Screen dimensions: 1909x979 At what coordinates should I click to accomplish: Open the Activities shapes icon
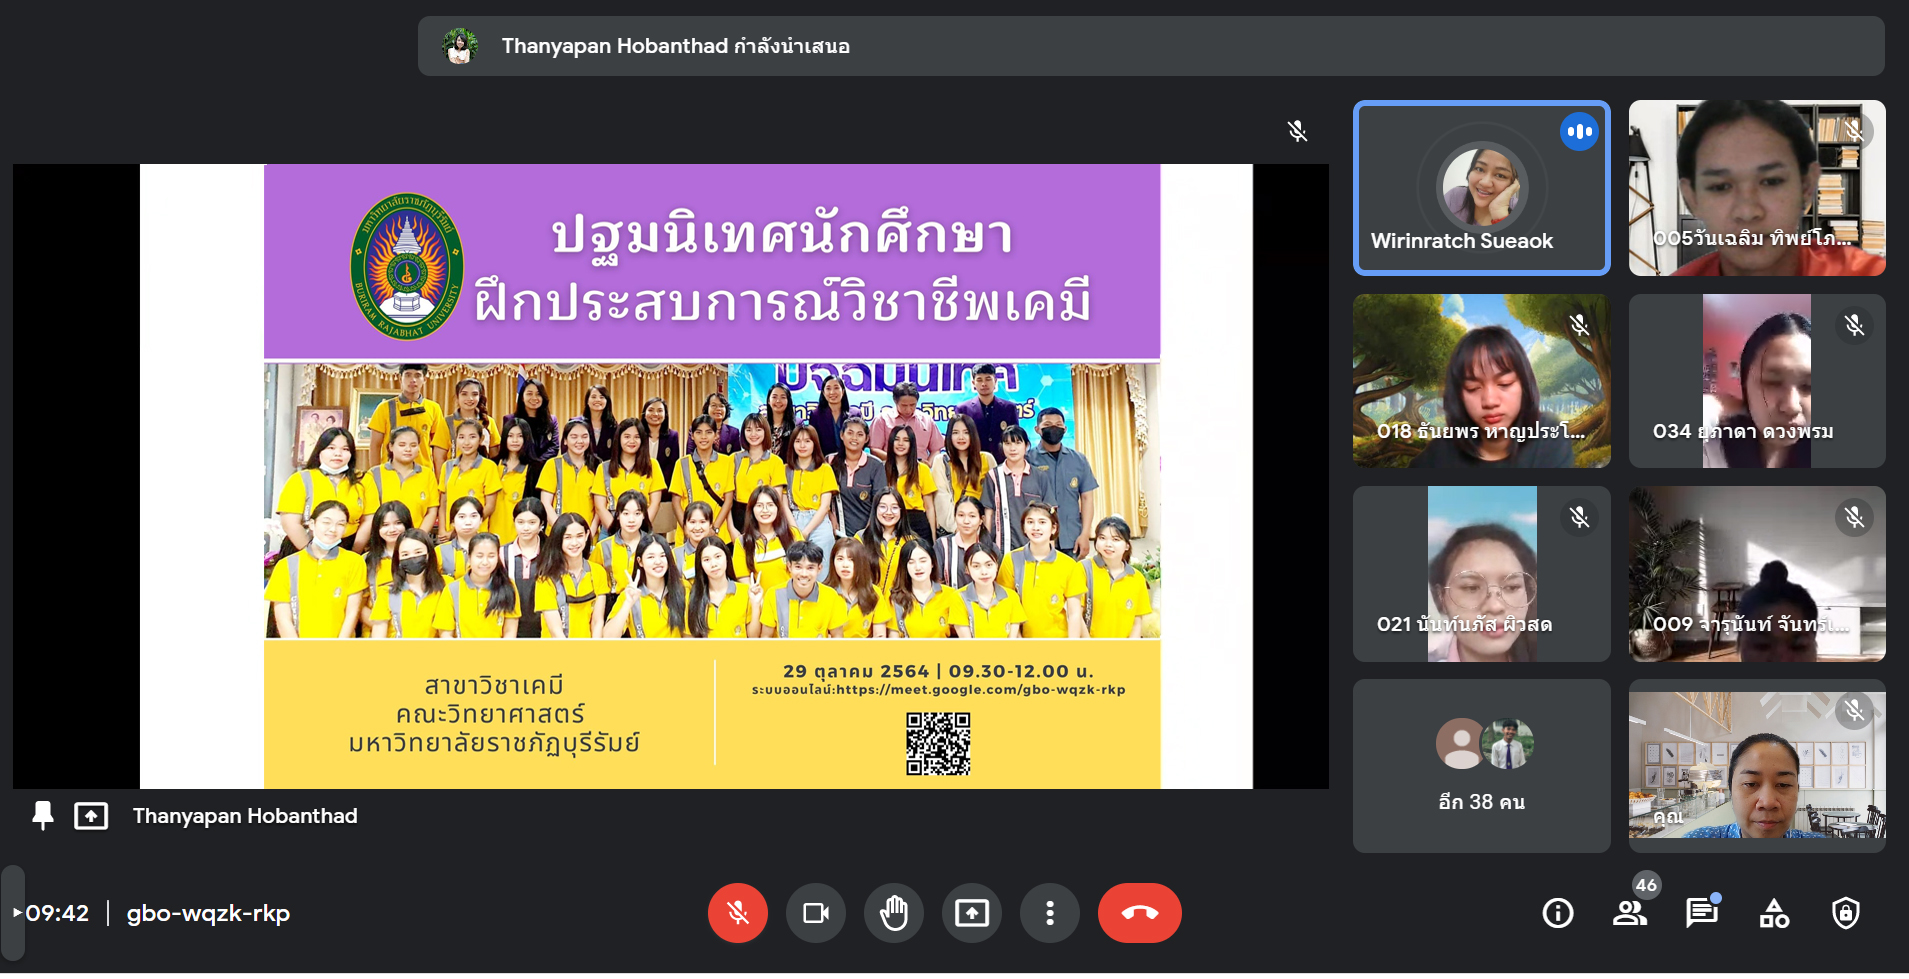[1774, 913]
